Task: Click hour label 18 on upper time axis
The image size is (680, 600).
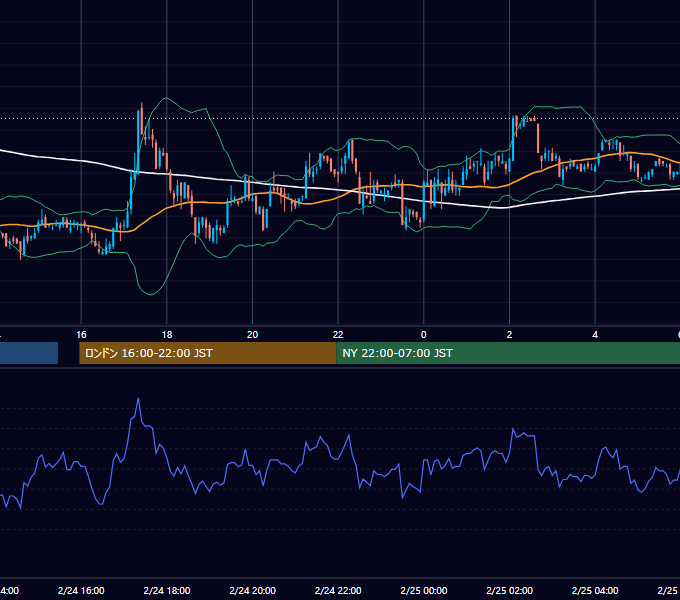Action: tap(167, 335)
